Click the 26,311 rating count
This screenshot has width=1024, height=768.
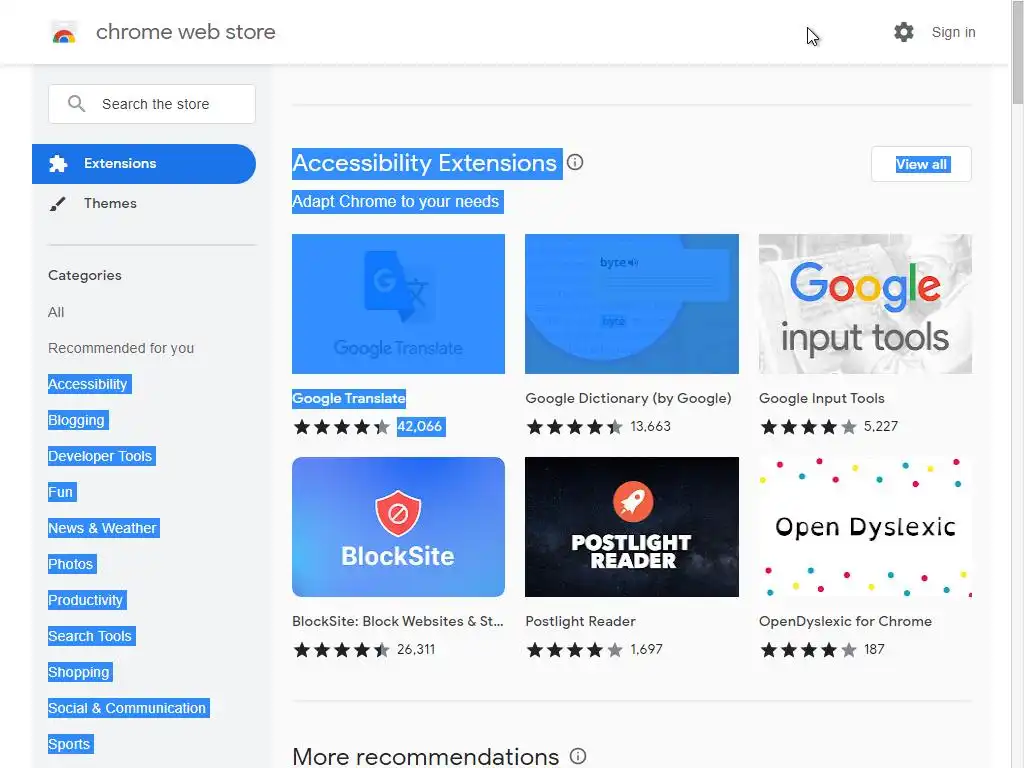click(416, 649)
